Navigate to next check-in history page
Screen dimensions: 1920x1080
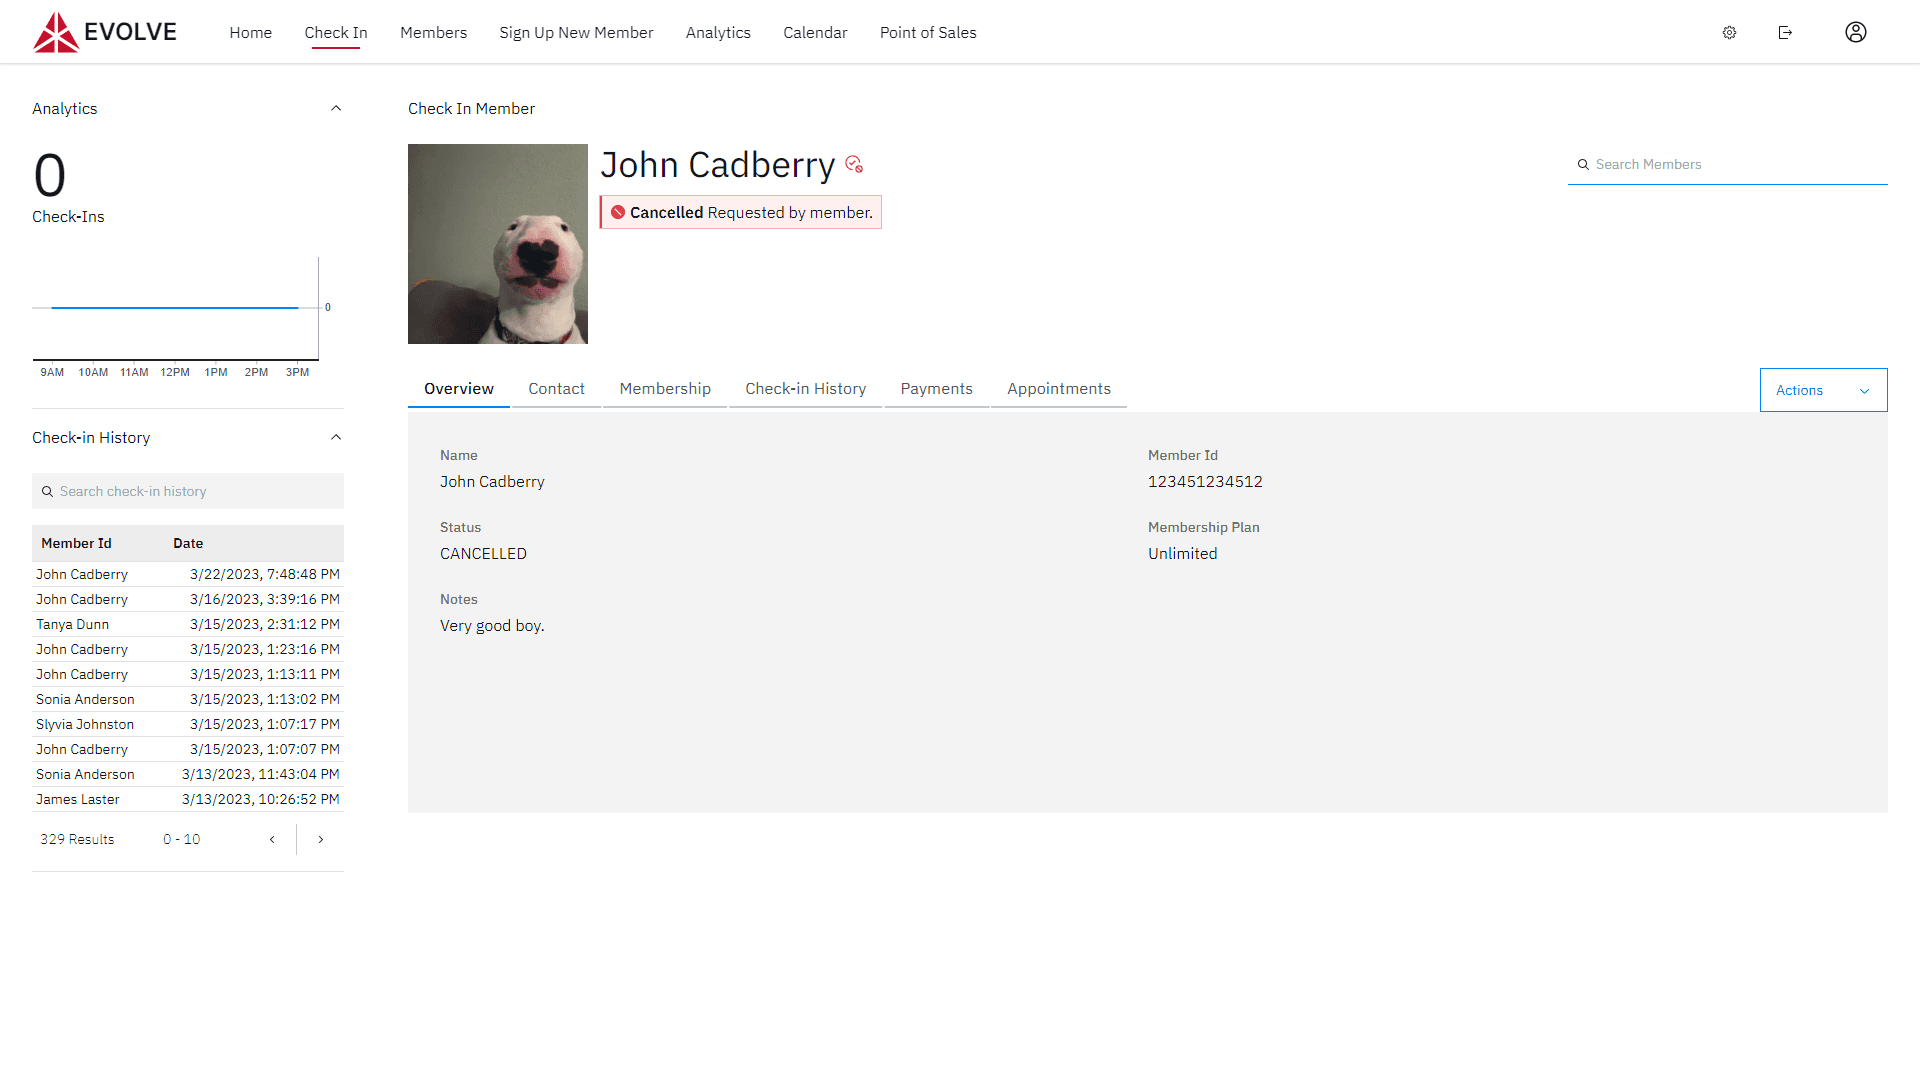coord(320,839)
